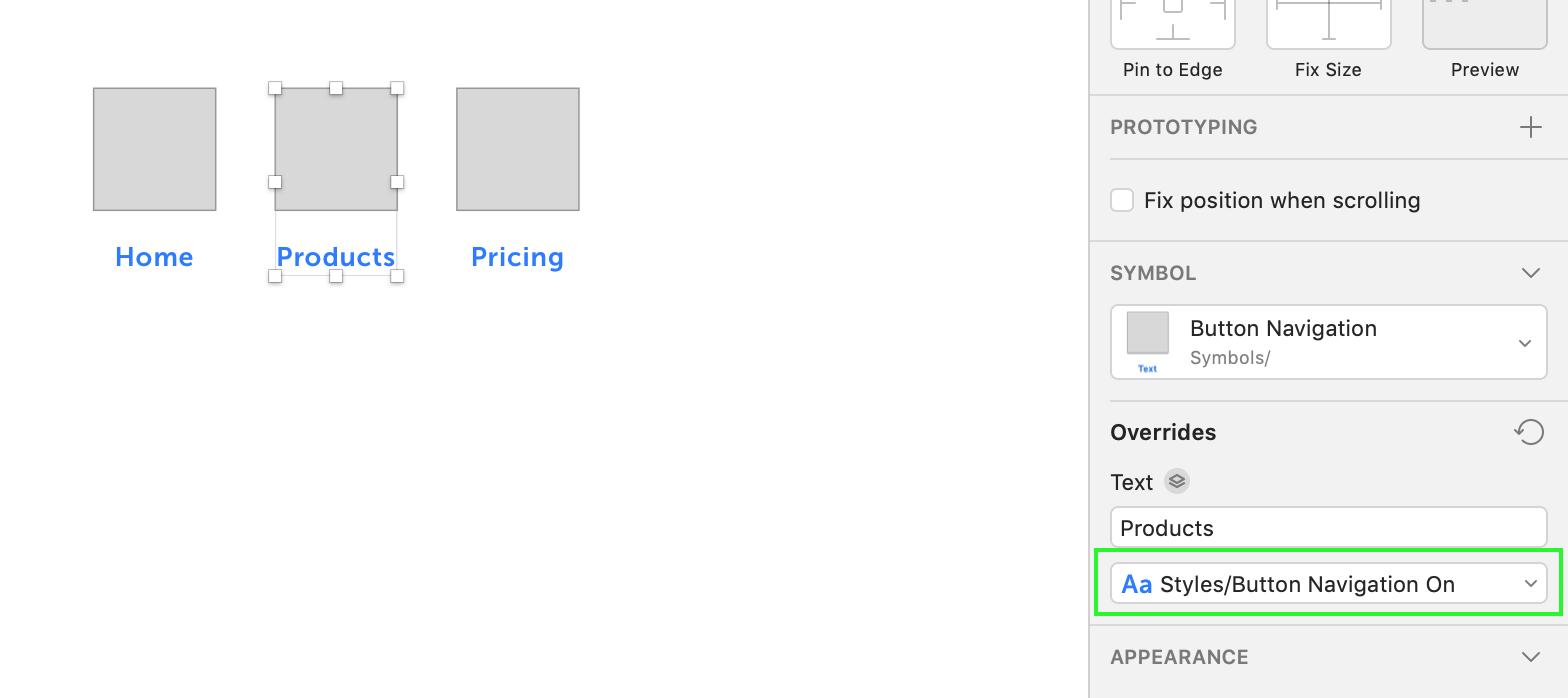This screenshot has height=698, width=1568.
Task: Click the bottom-right selection handle
Action: [x=397, y=276]
